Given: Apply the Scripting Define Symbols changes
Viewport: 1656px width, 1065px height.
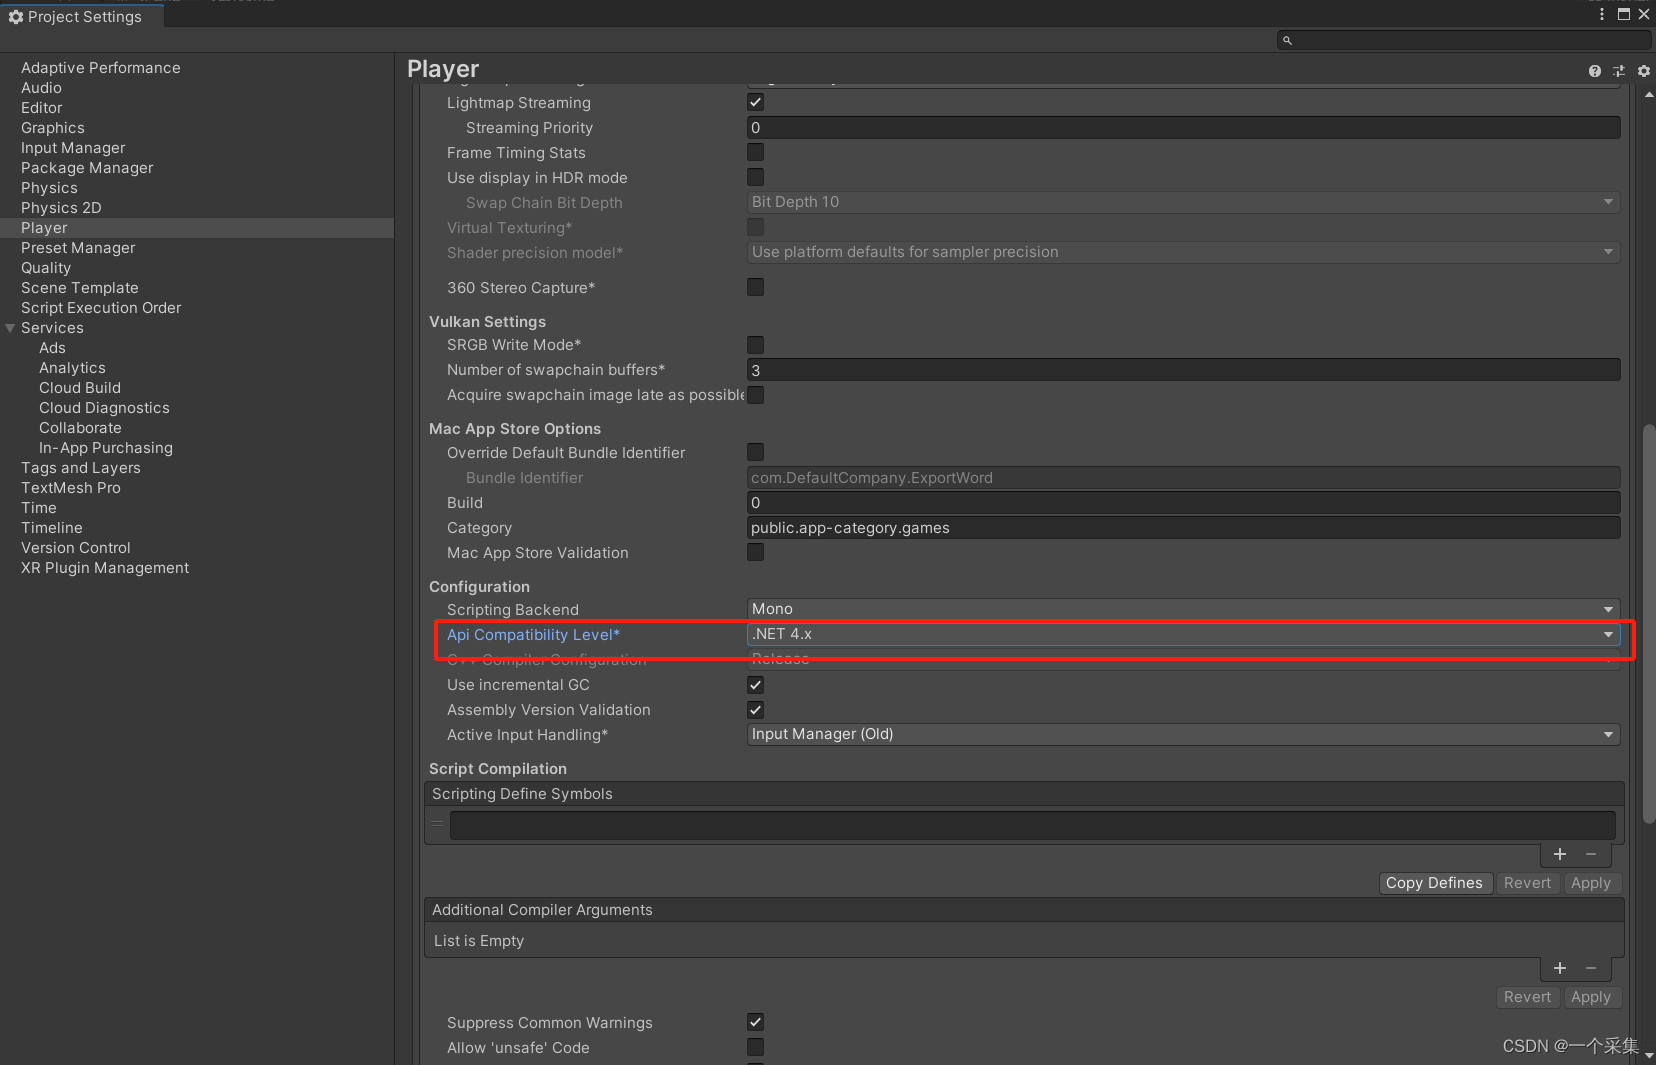Looking at the screenshot, I should click(x=1591, y=882).
